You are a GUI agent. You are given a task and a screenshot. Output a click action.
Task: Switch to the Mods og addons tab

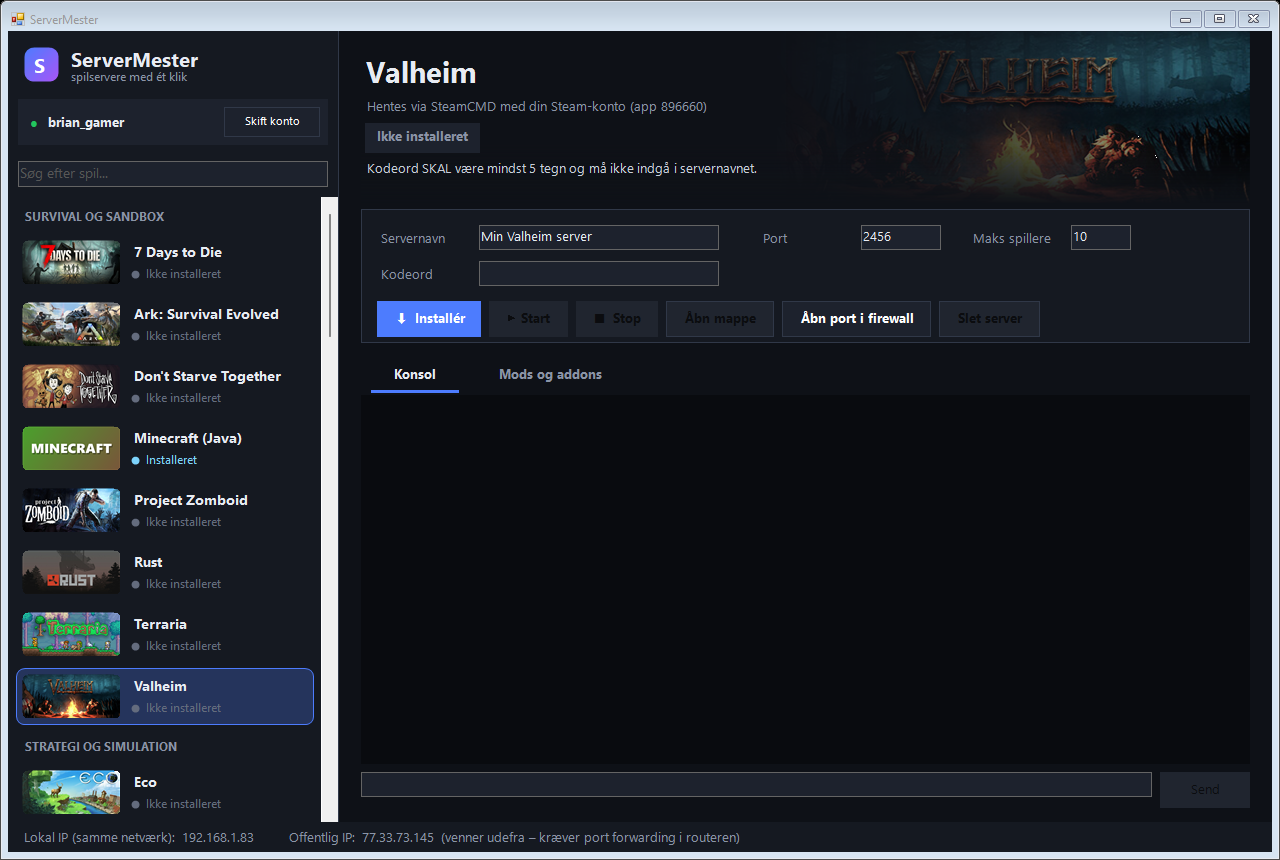[550, 375]
